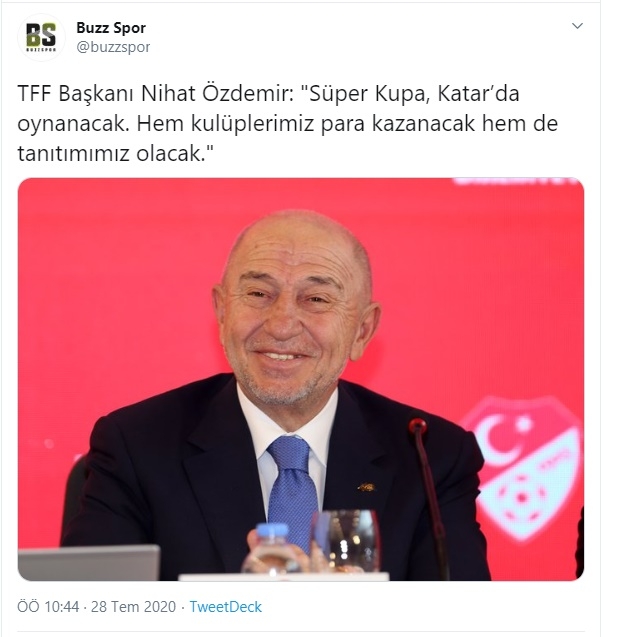Screen dimensions: 621x637
Task: Click the tweet's last line "tanıtımımız olacak."
Action: pyautogui.click(x=115, y=154)
